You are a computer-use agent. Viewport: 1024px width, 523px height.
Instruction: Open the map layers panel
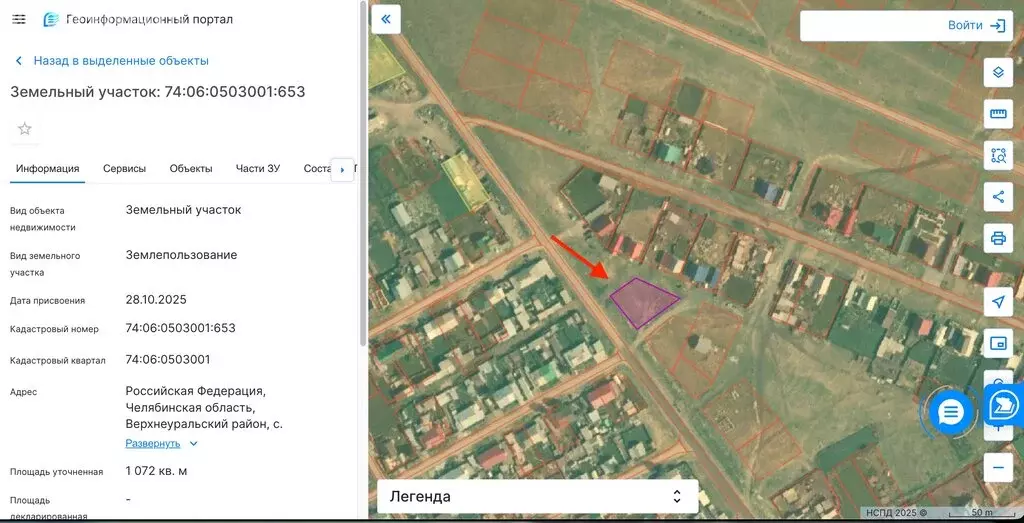click(997, 73)
